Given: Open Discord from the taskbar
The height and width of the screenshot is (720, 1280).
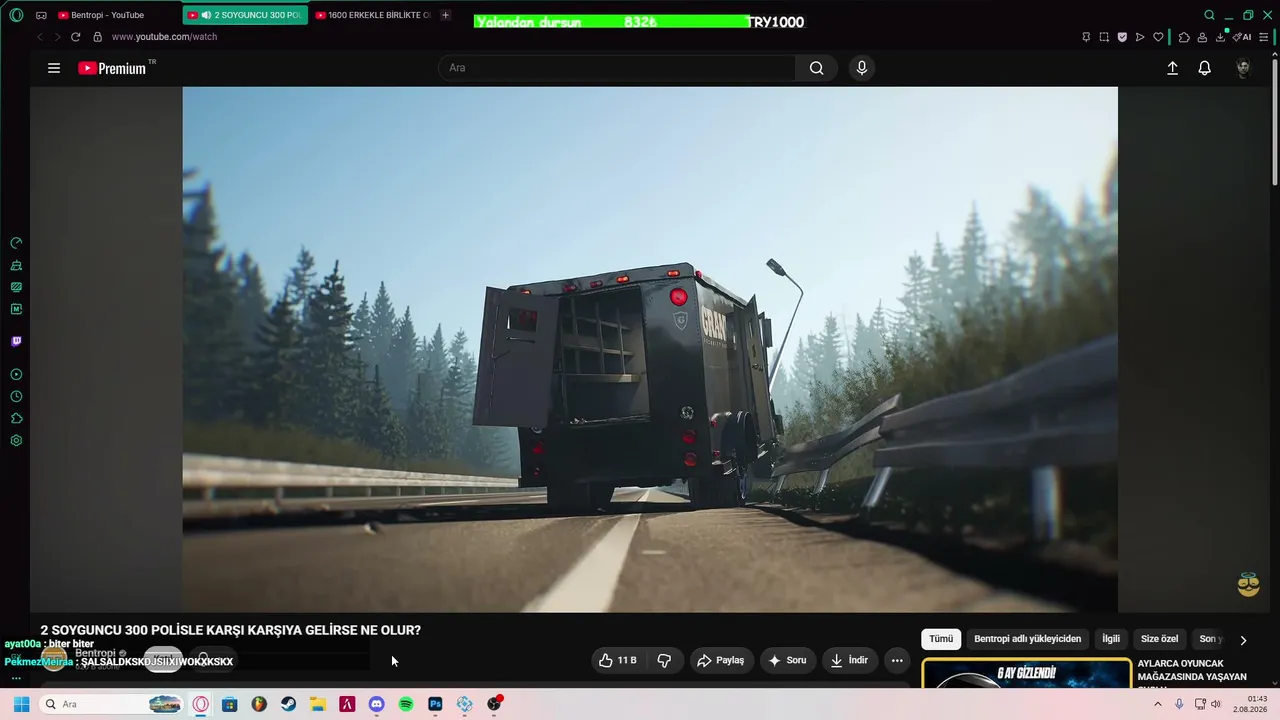Looking at the screenshot, I should (376, 704).
